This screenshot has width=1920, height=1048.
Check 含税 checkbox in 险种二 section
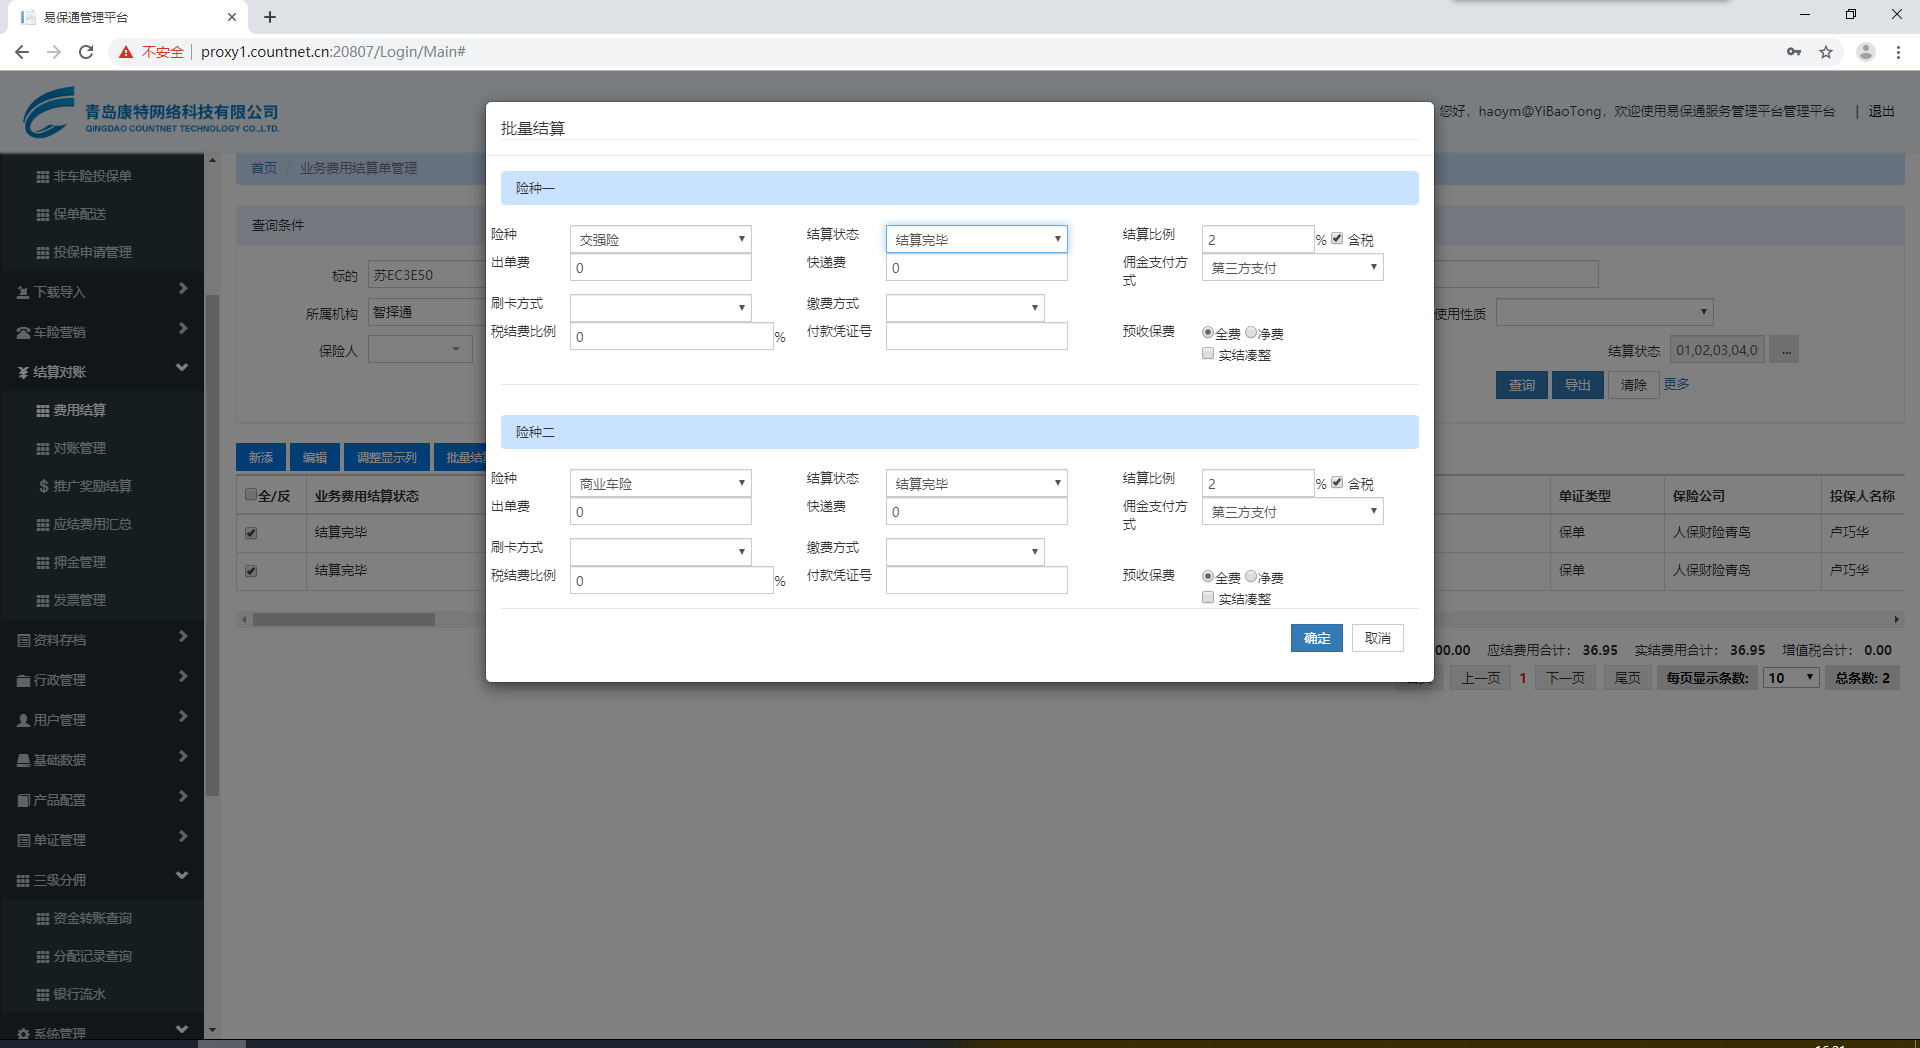pos(1337,483)
